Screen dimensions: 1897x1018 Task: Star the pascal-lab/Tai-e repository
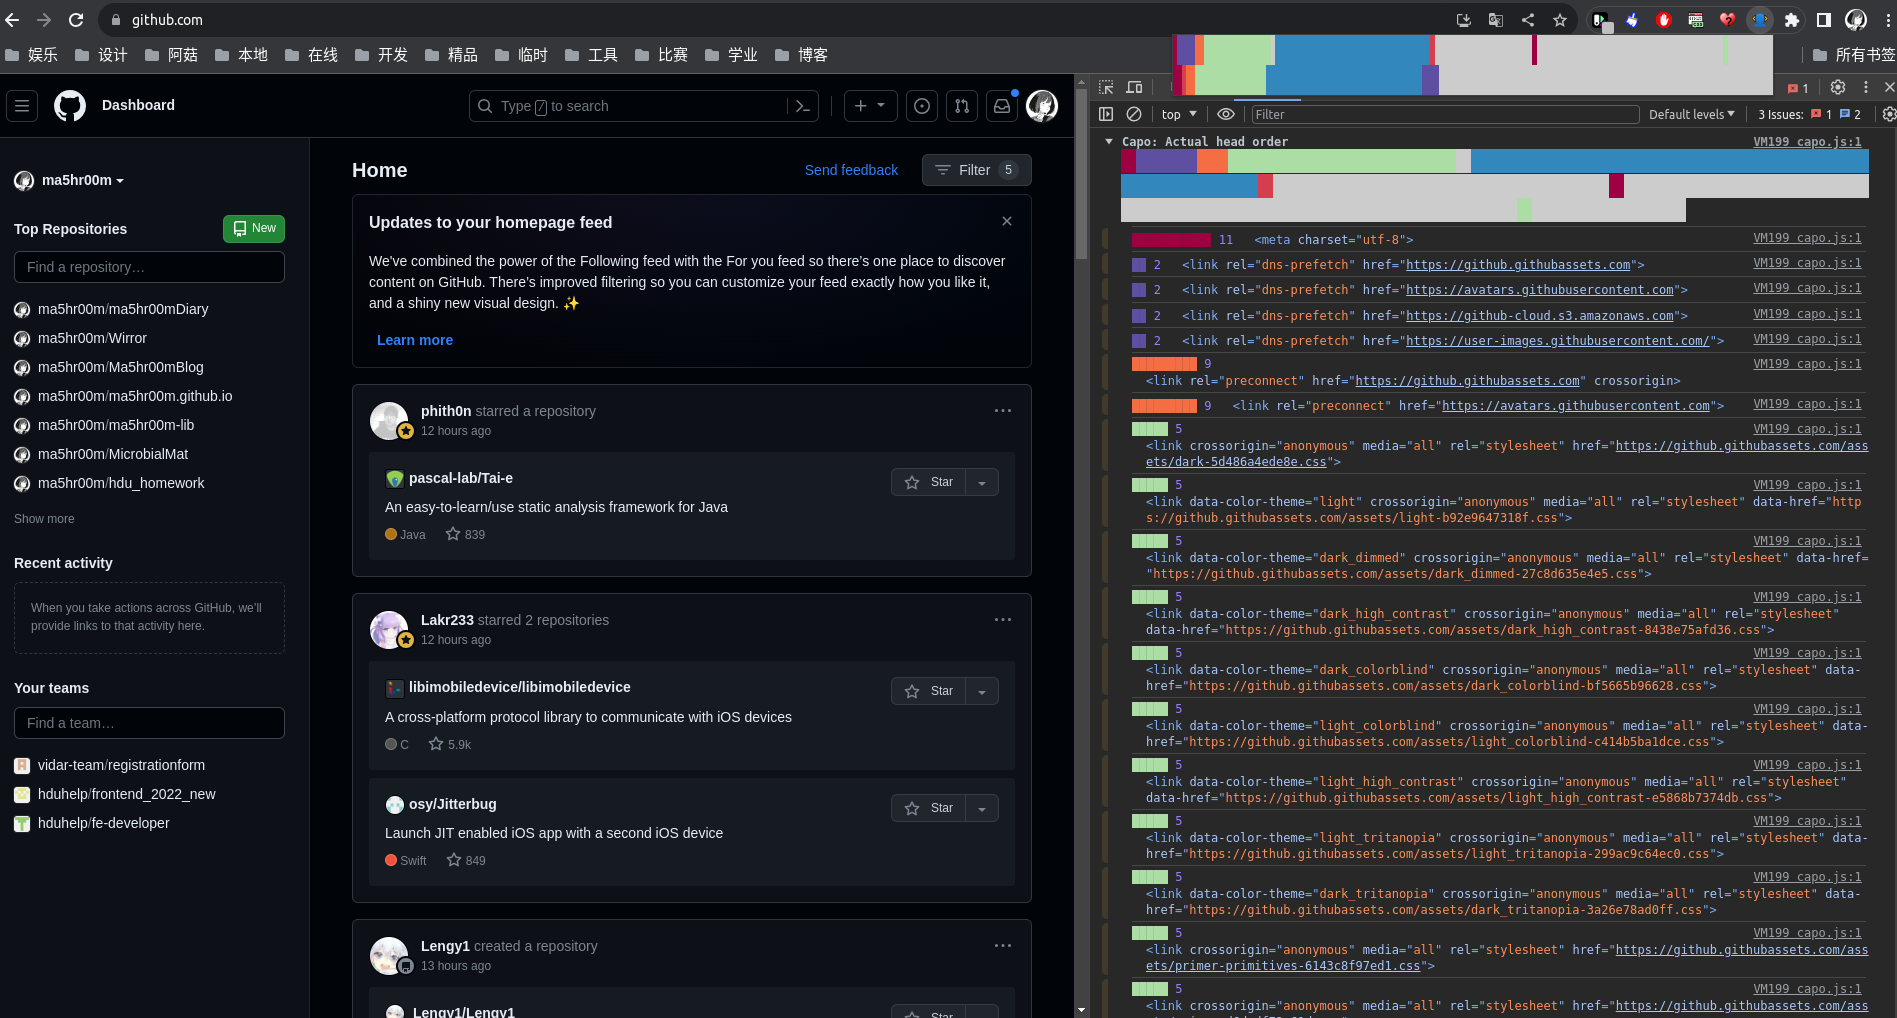click(x=928, y=482)
